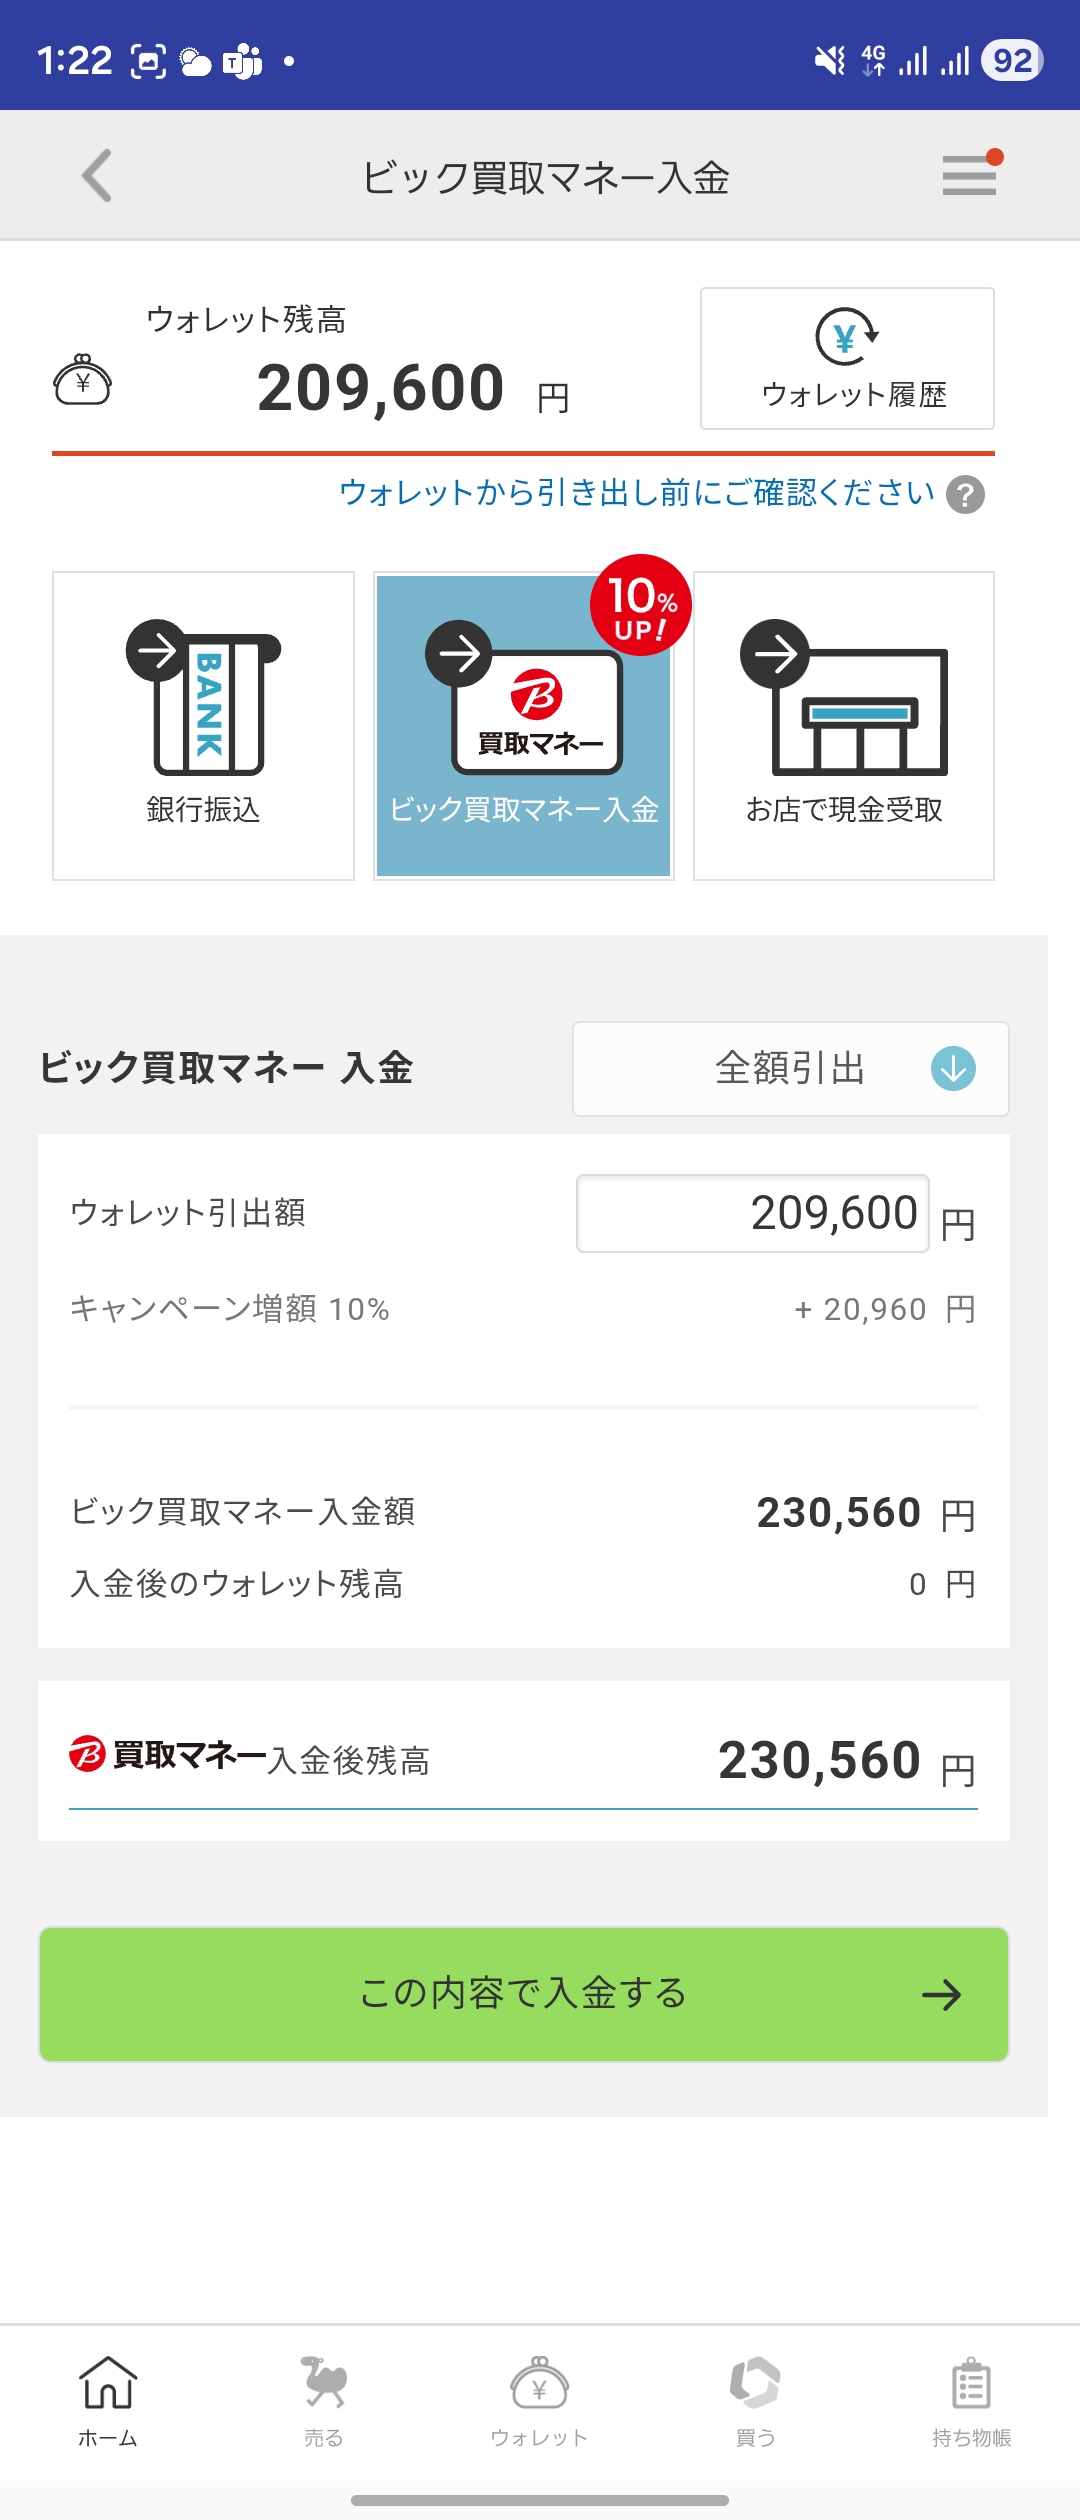
Task: Select bank transfer (銀行振込) option
Action: (x=203, y=726)
